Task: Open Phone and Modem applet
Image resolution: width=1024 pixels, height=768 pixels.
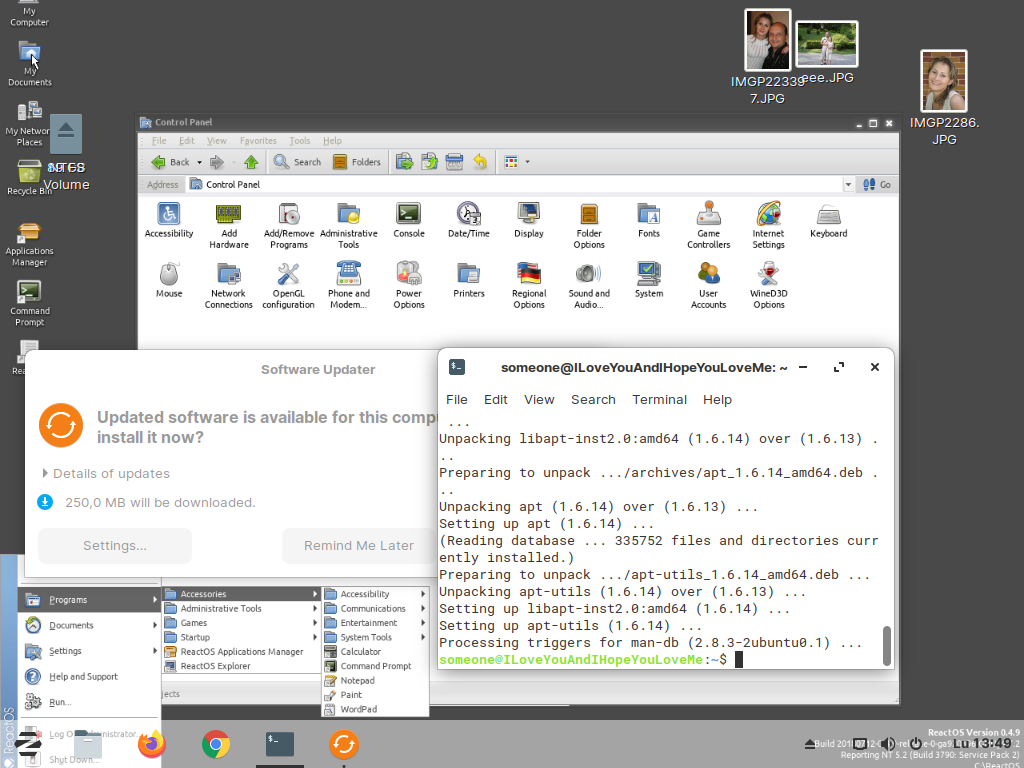Action: pos(349,285)
